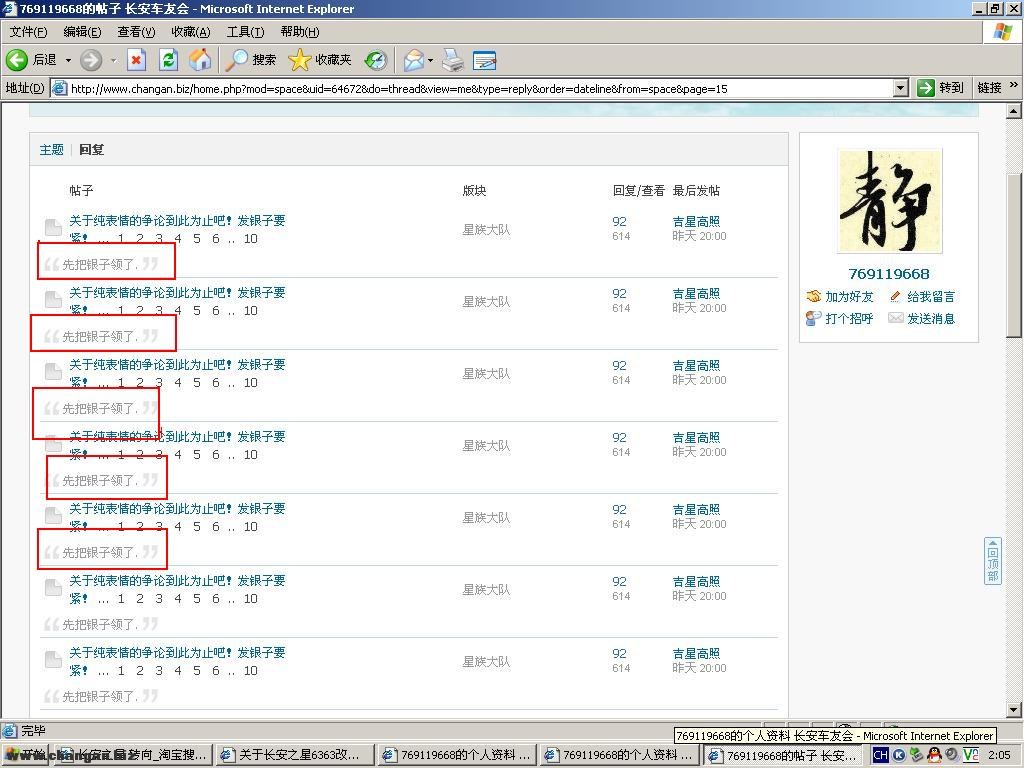Screen dimensions: 1024x768
Task: Expand the address bar URL dropdown
Action: point(900,88)
